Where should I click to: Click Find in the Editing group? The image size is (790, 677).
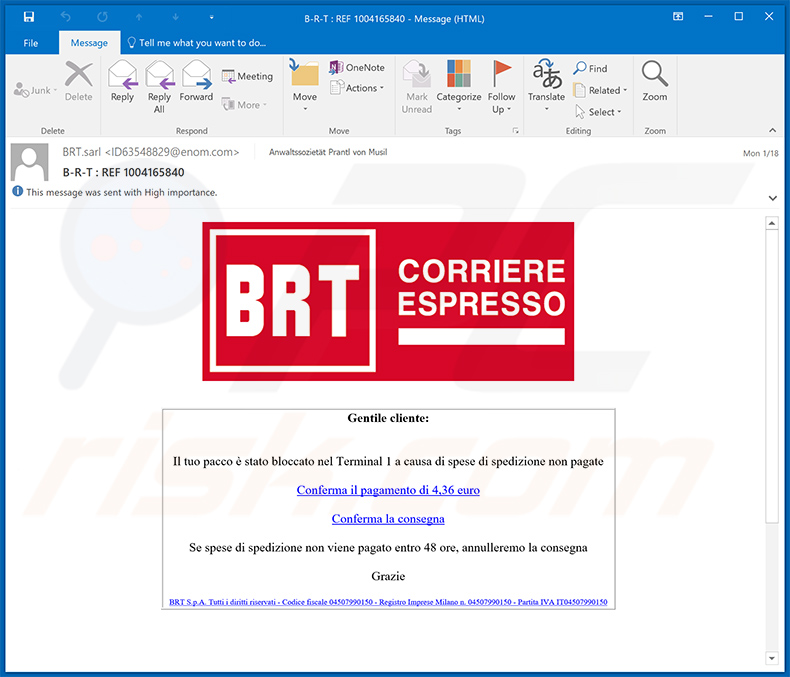(x=590, y=68)
